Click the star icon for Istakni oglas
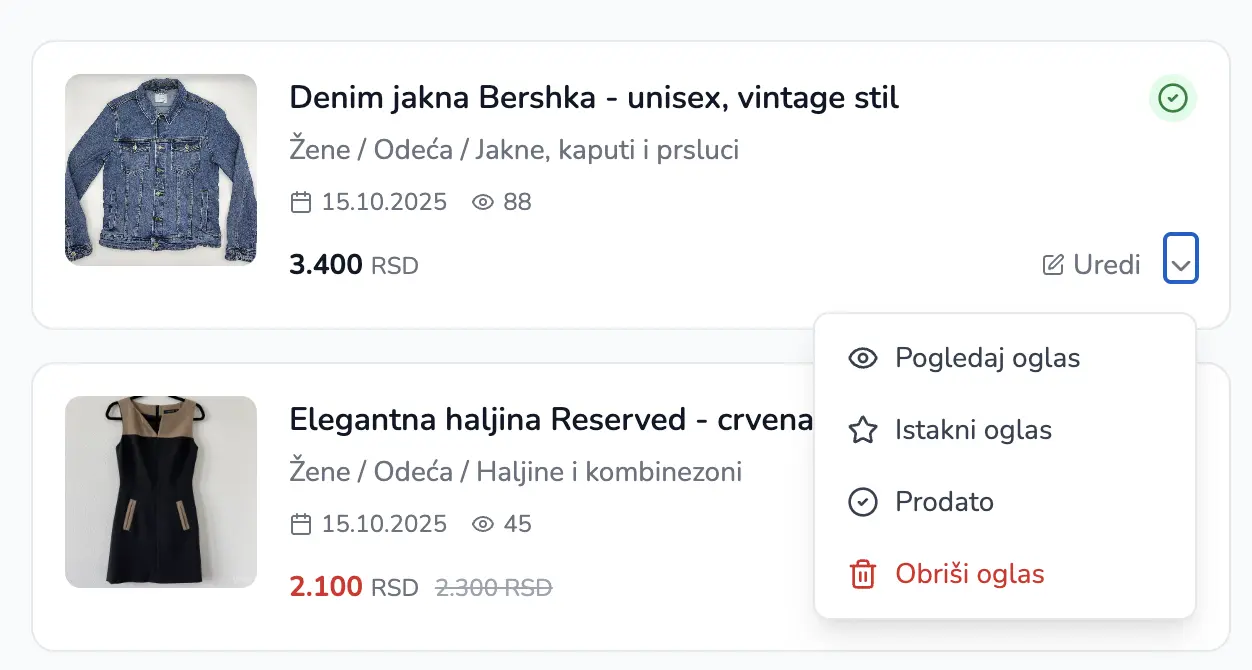The width and height of the screenshot is (1252, 670). click(x=862, y=430)
